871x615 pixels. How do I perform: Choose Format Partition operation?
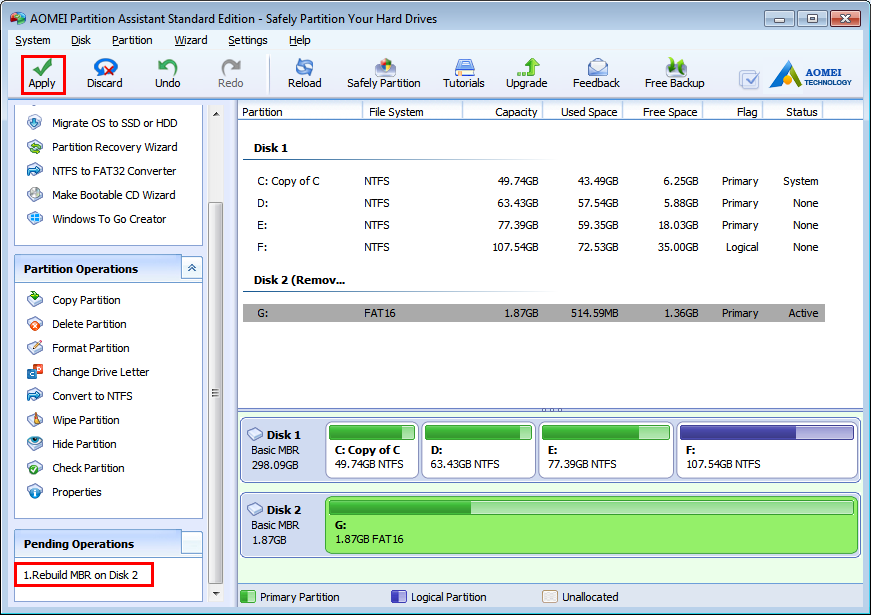pyautogui.click(x=78, y=348)
